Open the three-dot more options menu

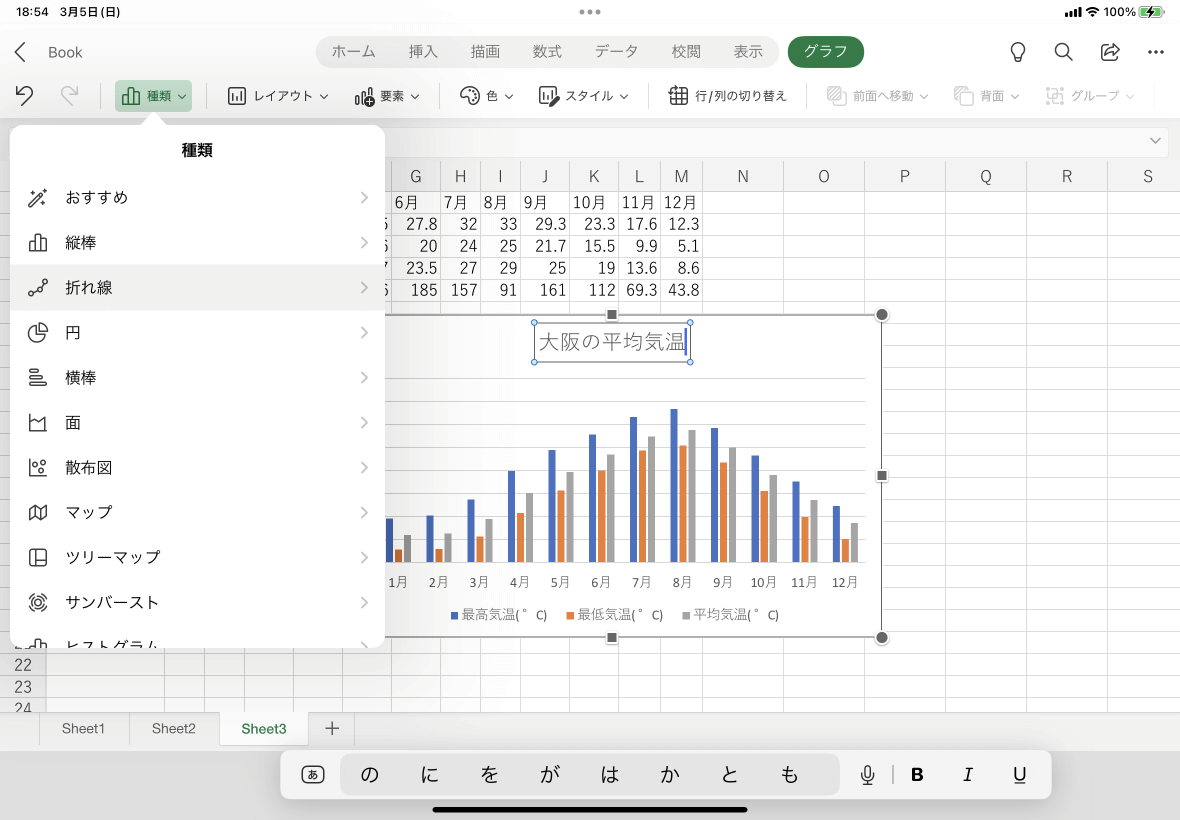1156,52
